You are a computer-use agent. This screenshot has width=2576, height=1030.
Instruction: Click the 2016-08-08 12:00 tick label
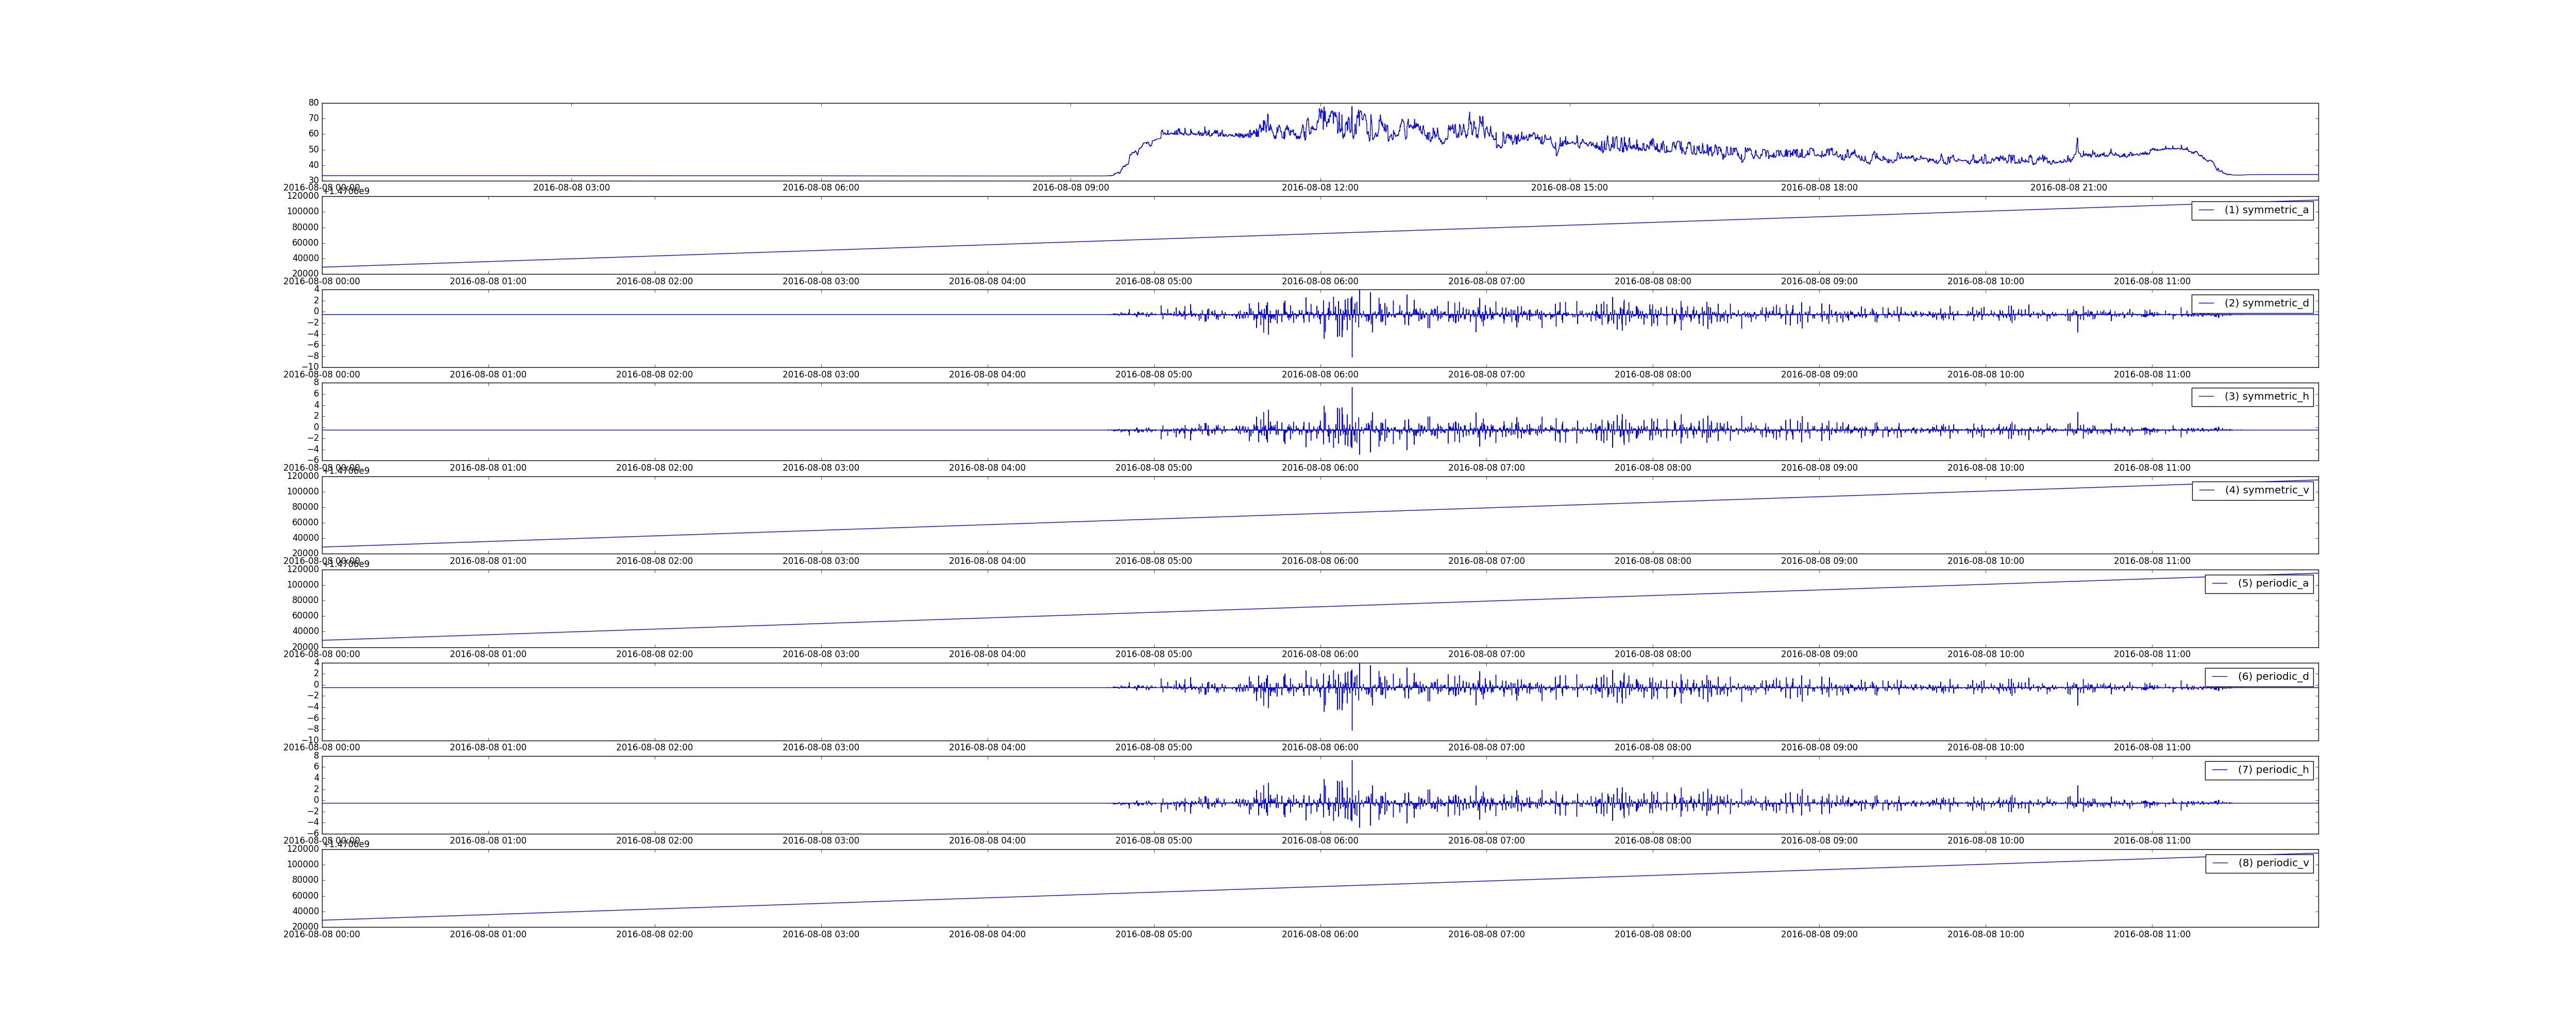pos(1320,188)
